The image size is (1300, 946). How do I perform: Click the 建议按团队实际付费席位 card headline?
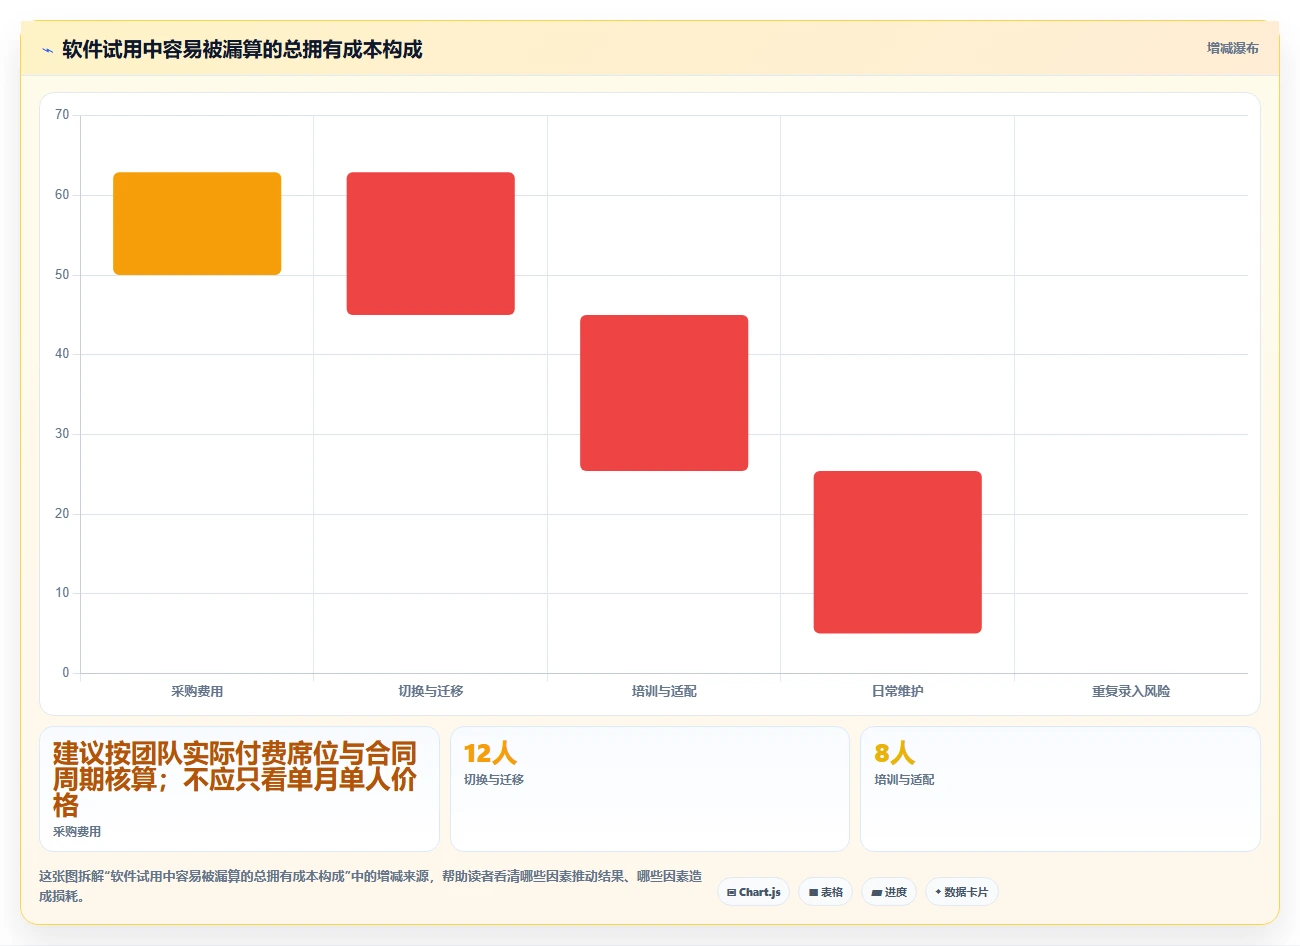point(235,779)
